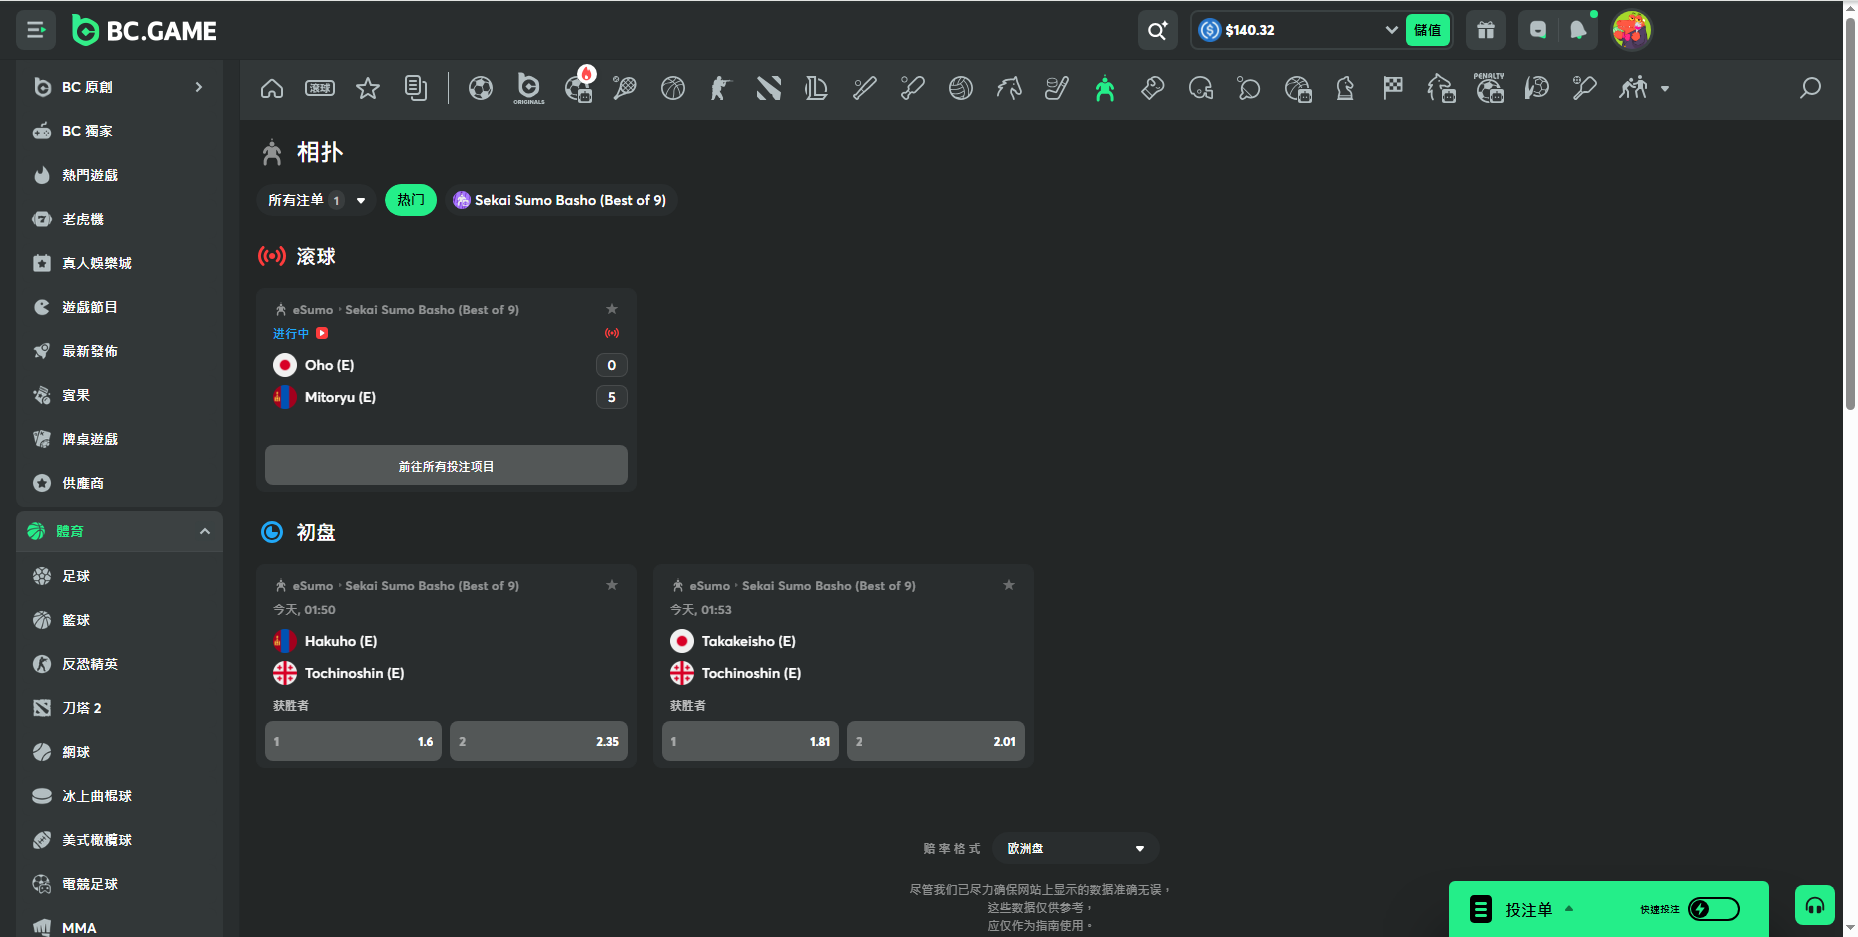Select the tennis racket sport icon
The image size is (1858, 937).
click(x=625, y=88)
